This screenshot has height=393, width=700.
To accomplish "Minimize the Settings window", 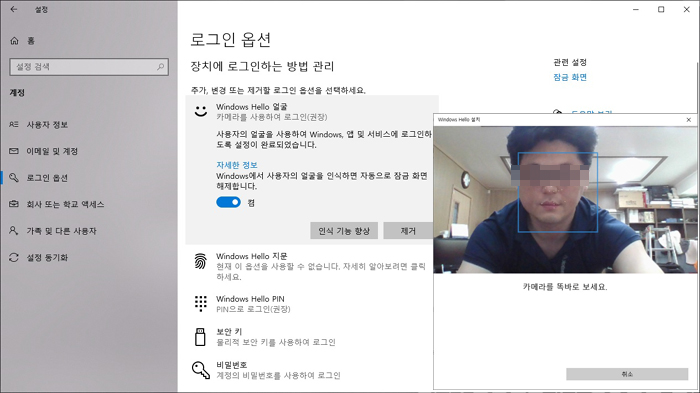I will (636, 9).
